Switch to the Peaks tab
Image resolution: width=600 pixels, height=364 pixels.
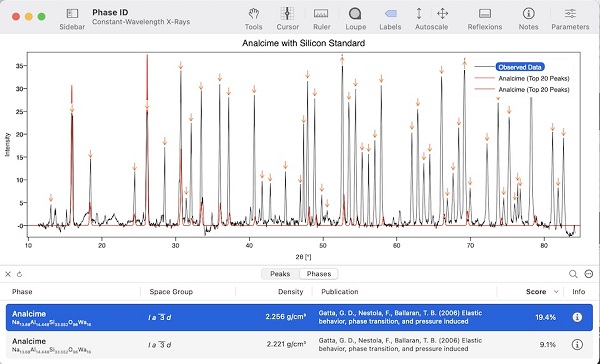pos(280,274)
